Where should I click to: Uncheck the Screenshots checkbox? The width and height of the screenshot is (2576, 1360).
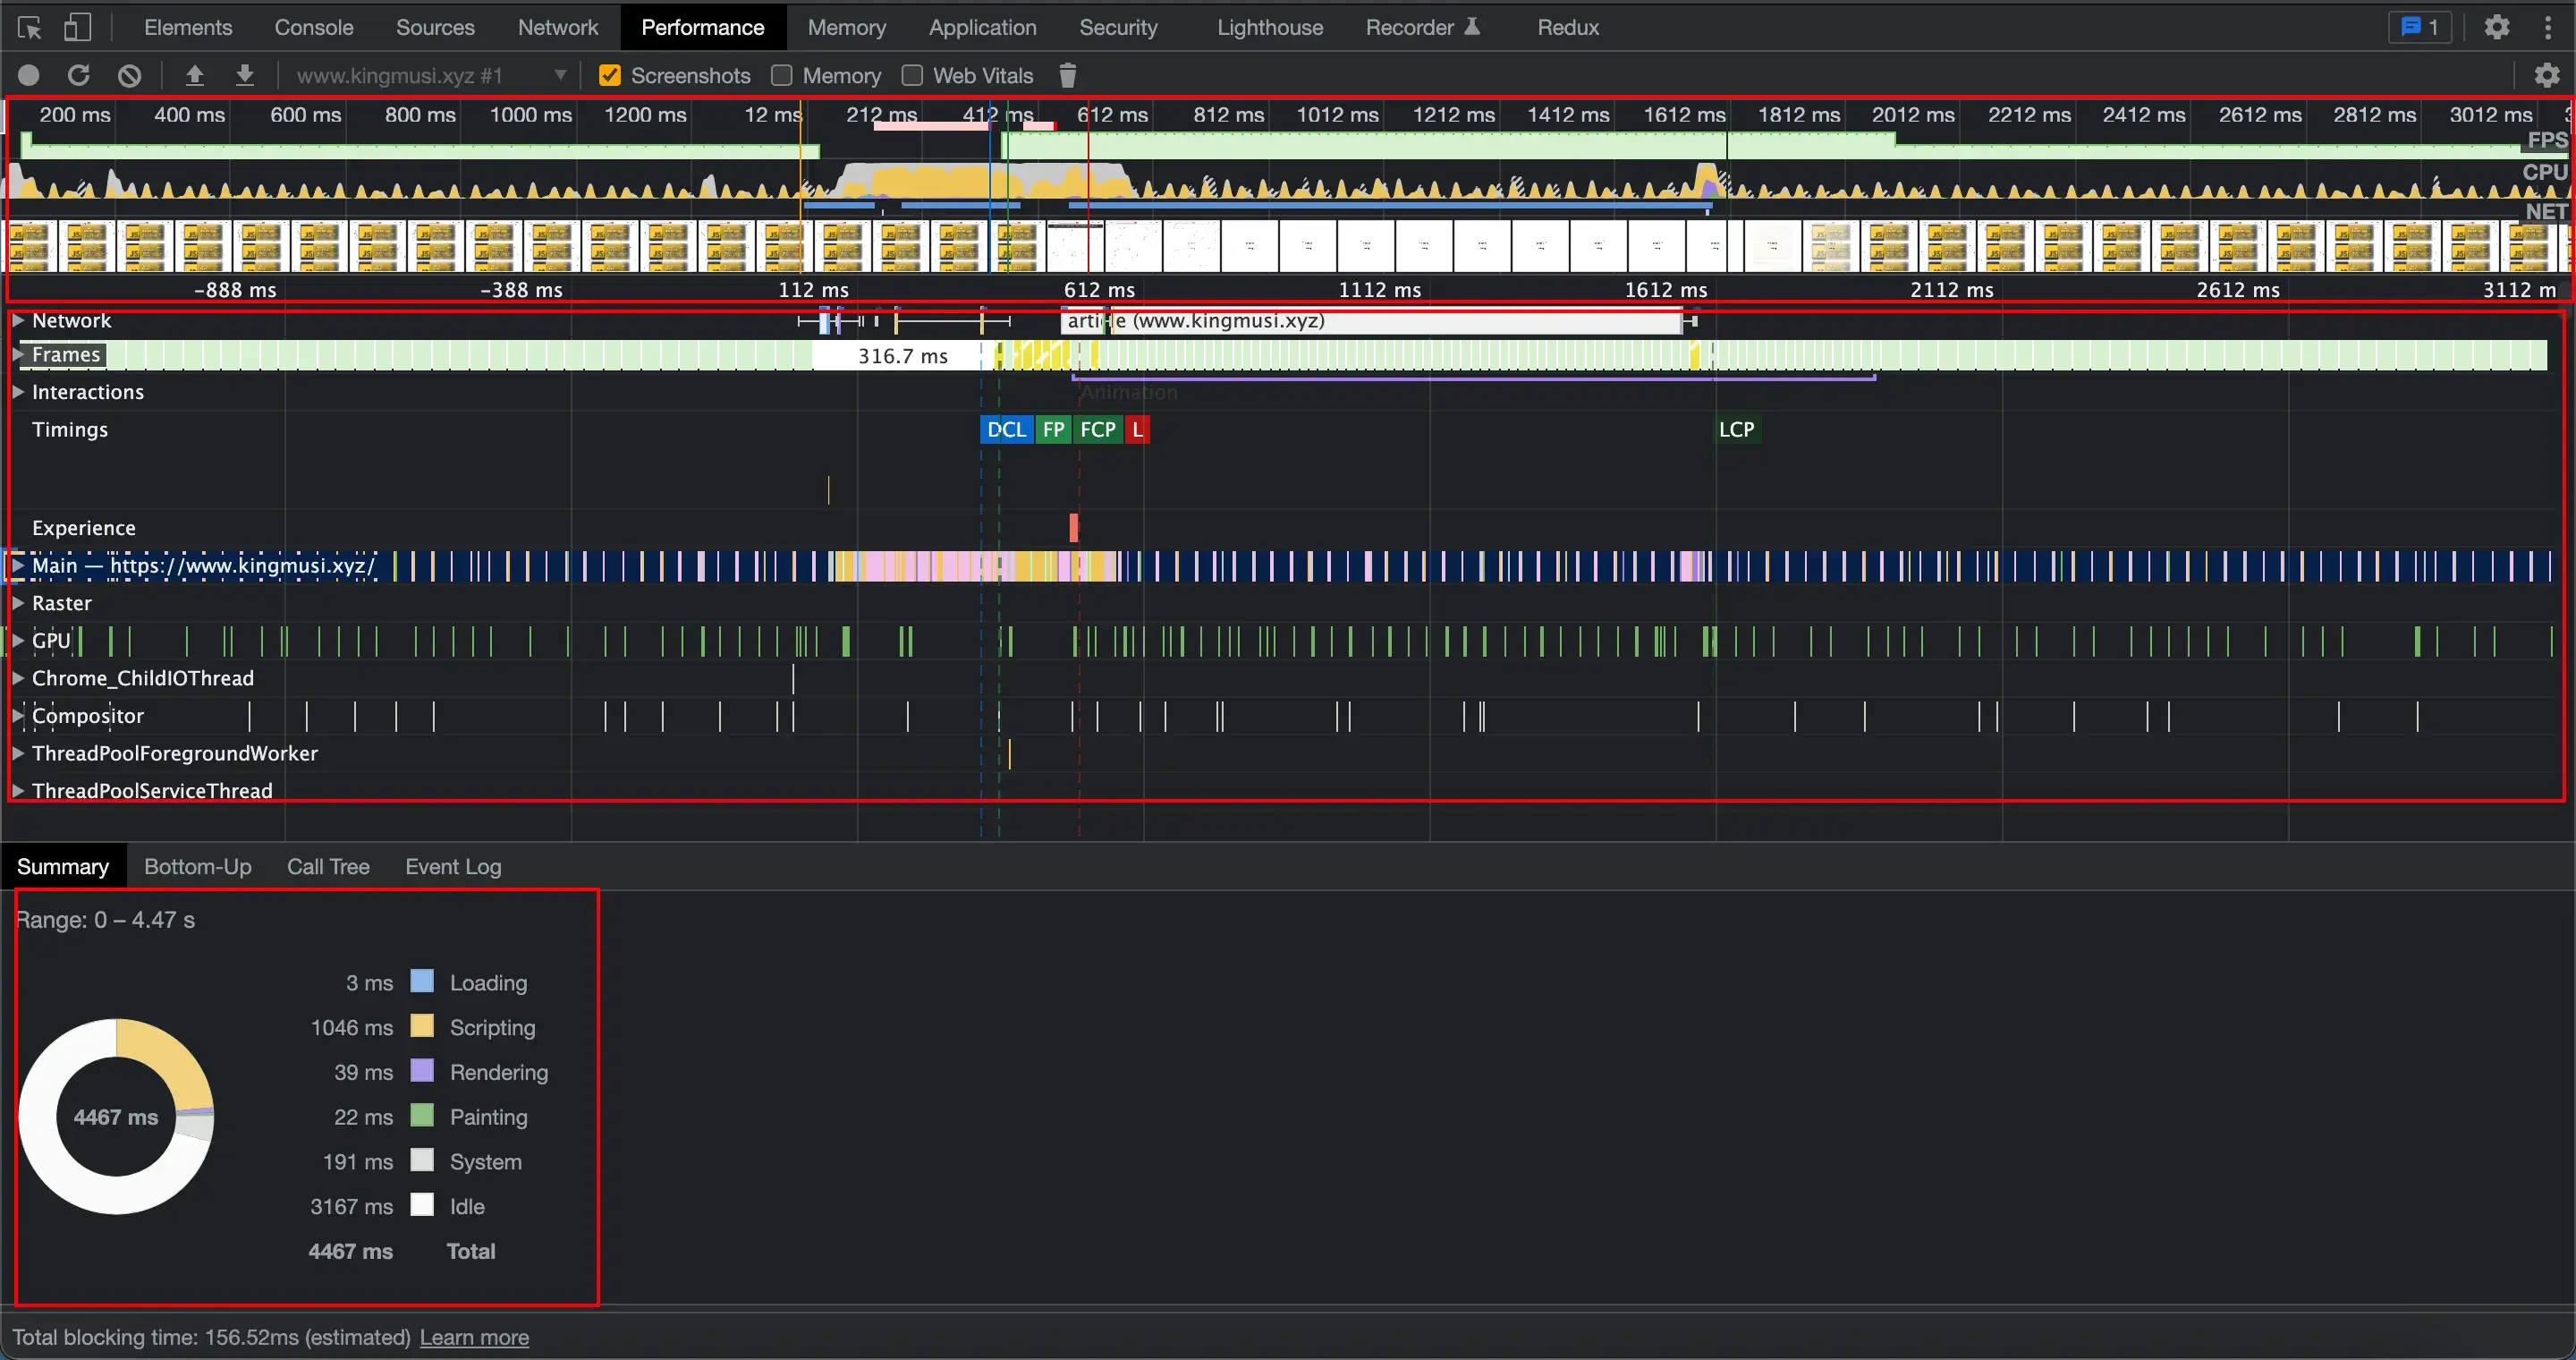tap(609, 75)
